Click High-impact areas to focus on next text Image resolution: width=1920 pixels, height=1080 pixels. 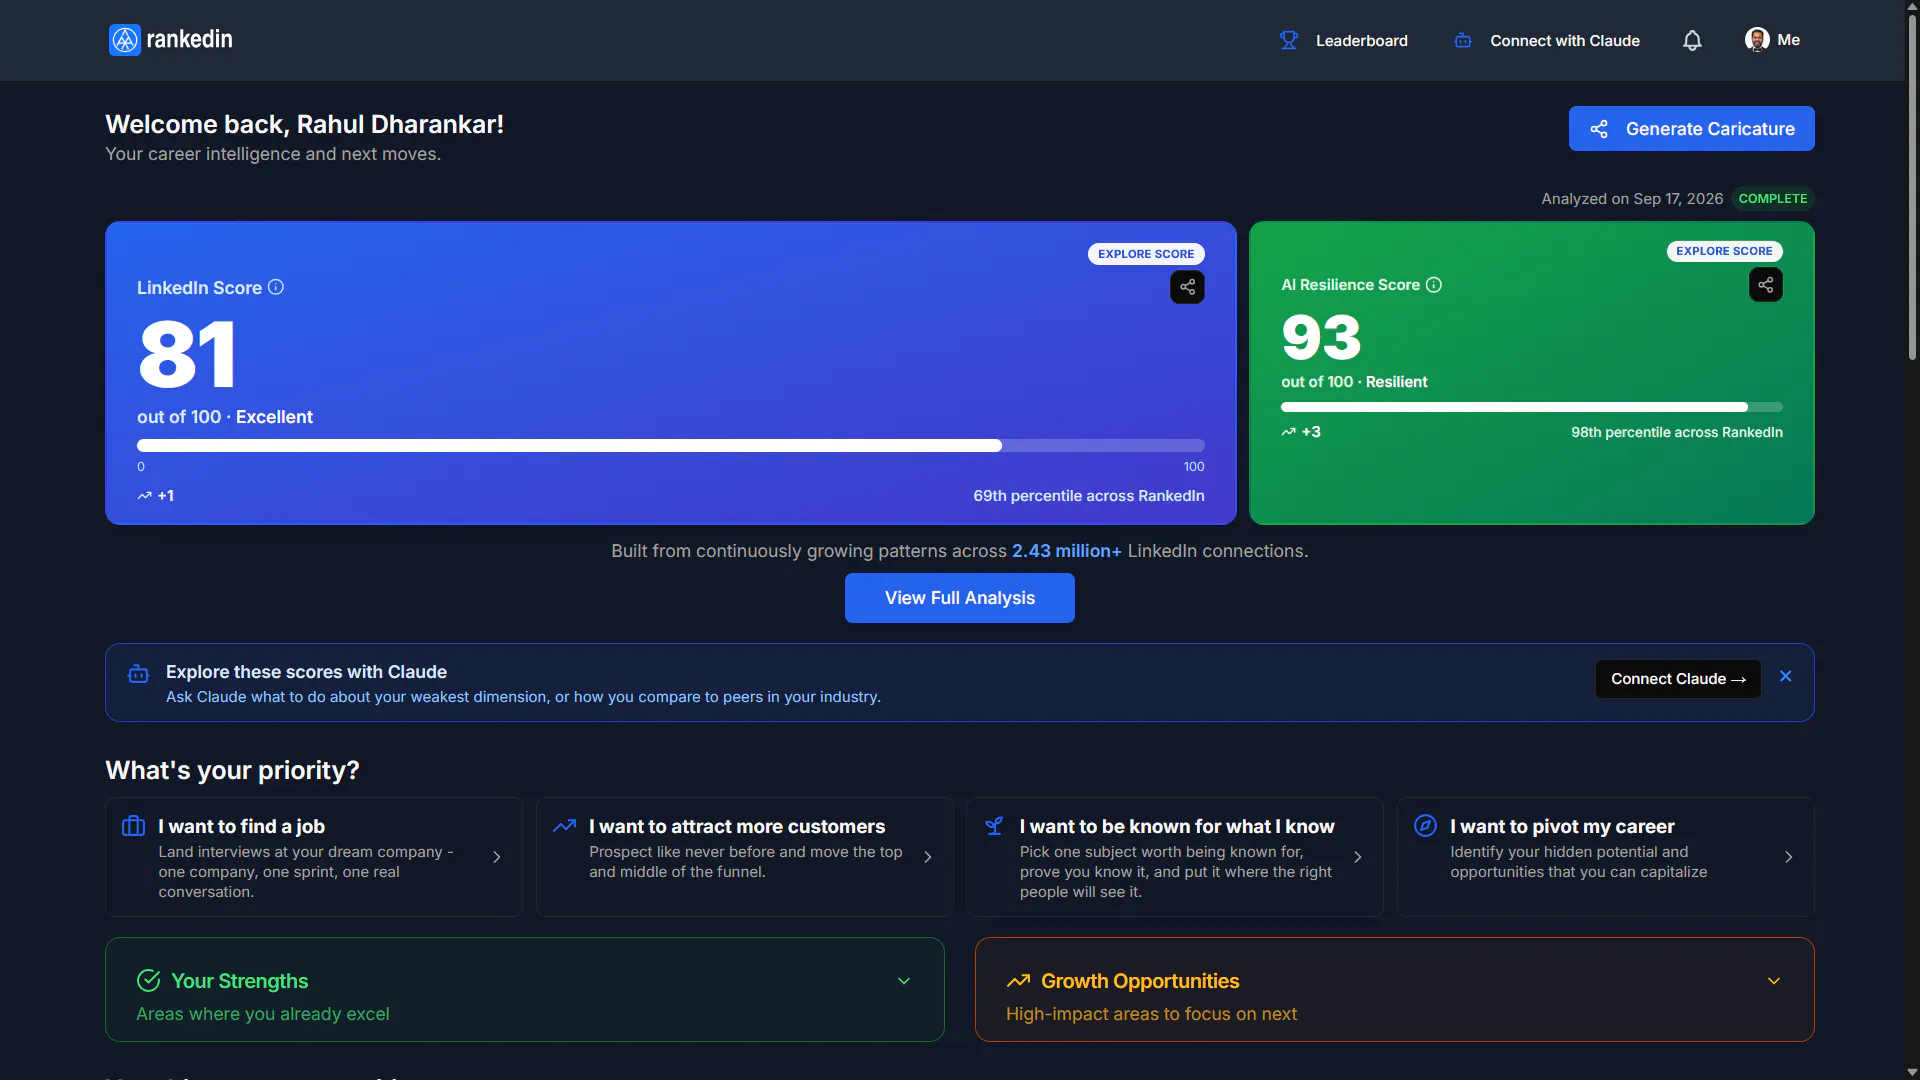pyautogui.click(x=1151, y=1014)
